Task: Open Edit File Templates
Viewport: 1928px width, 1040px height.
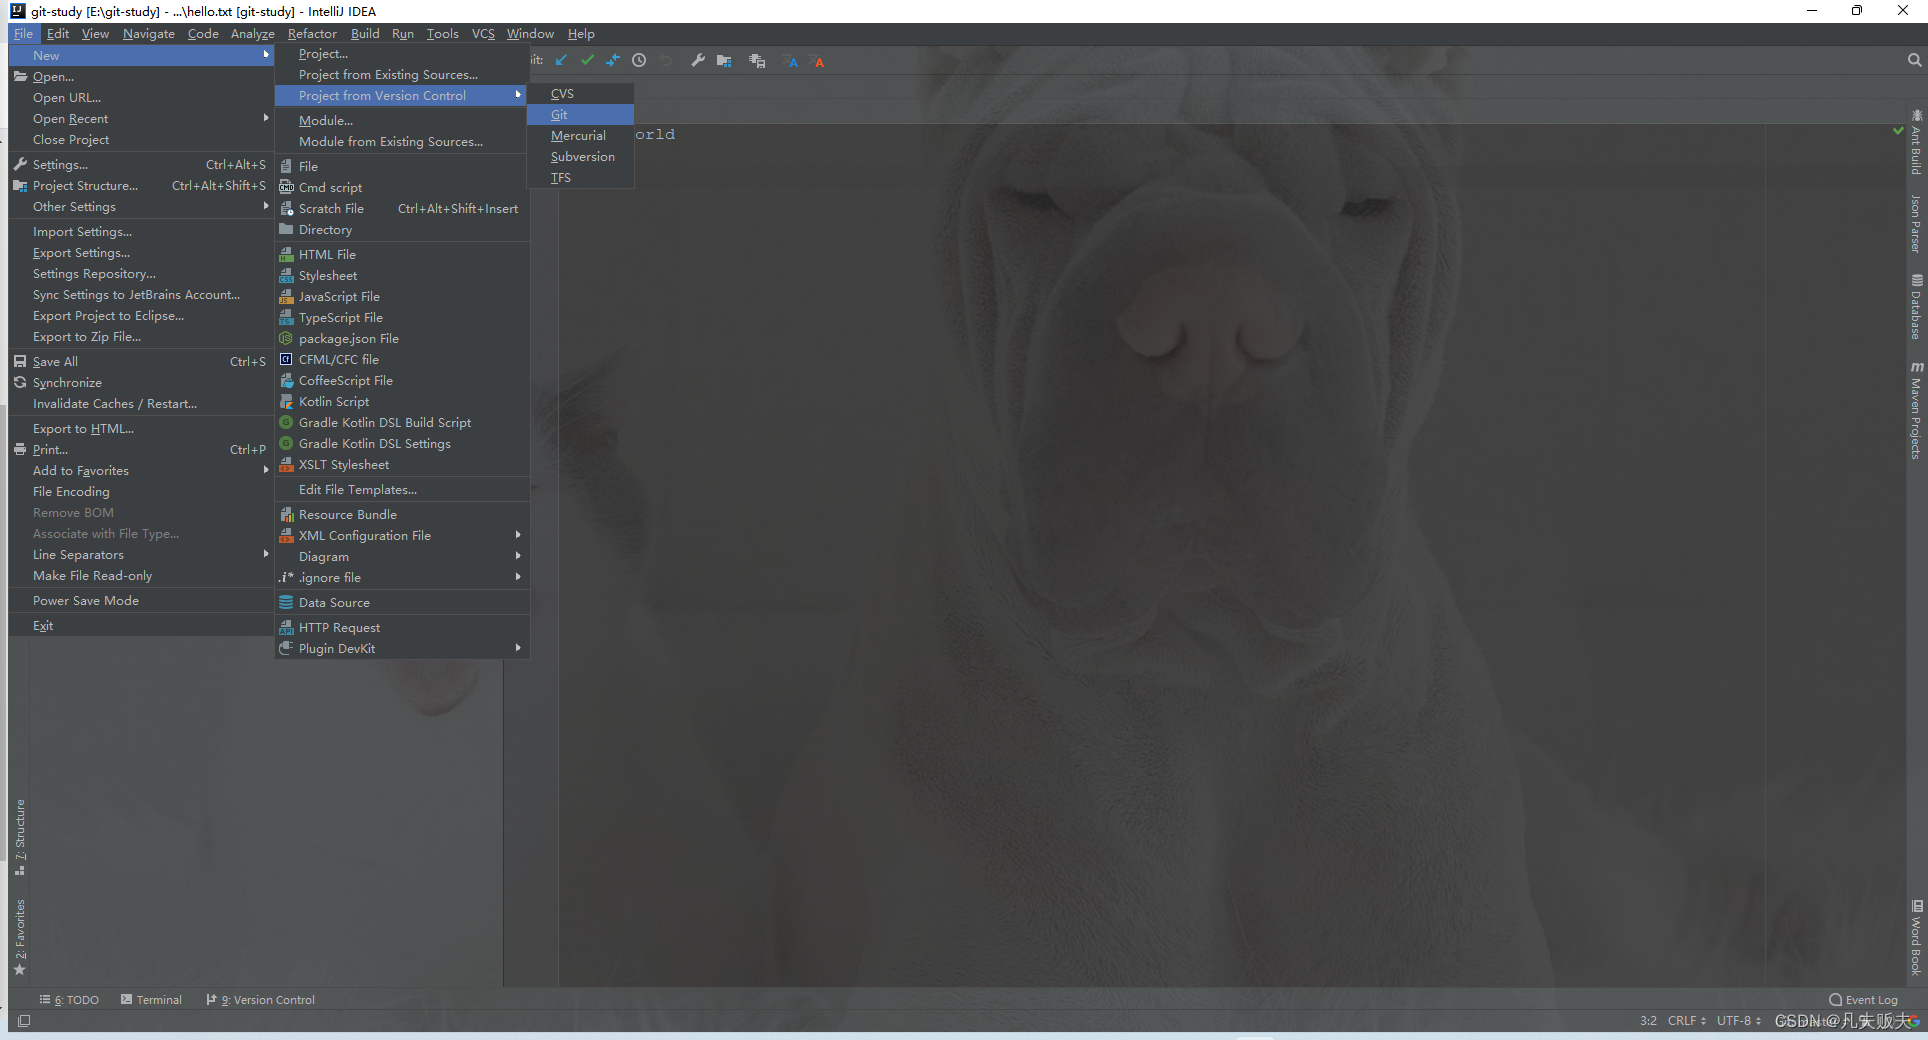Action: 402,489
